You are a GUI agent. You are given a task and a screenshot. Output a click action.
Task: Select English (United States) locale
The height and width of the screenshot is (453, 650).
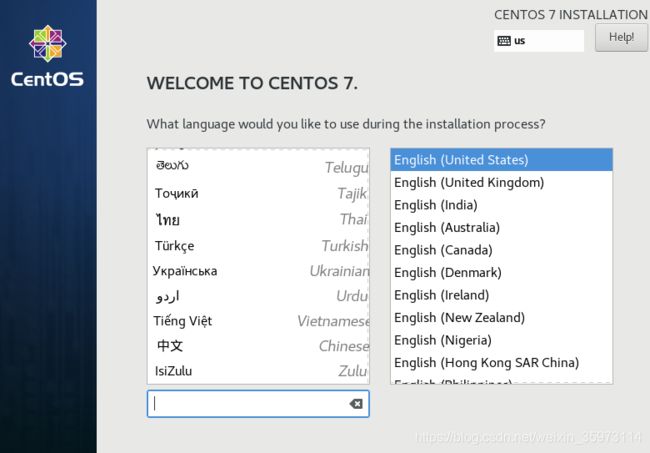tap(501, 160)
